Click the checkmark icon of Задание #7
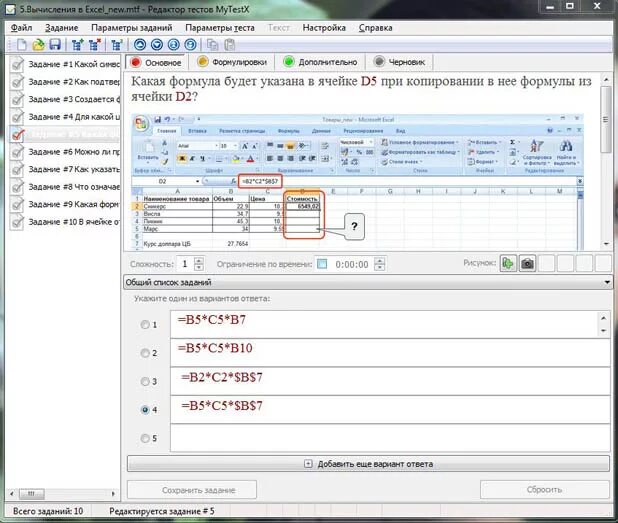 (x=17, y=169)
